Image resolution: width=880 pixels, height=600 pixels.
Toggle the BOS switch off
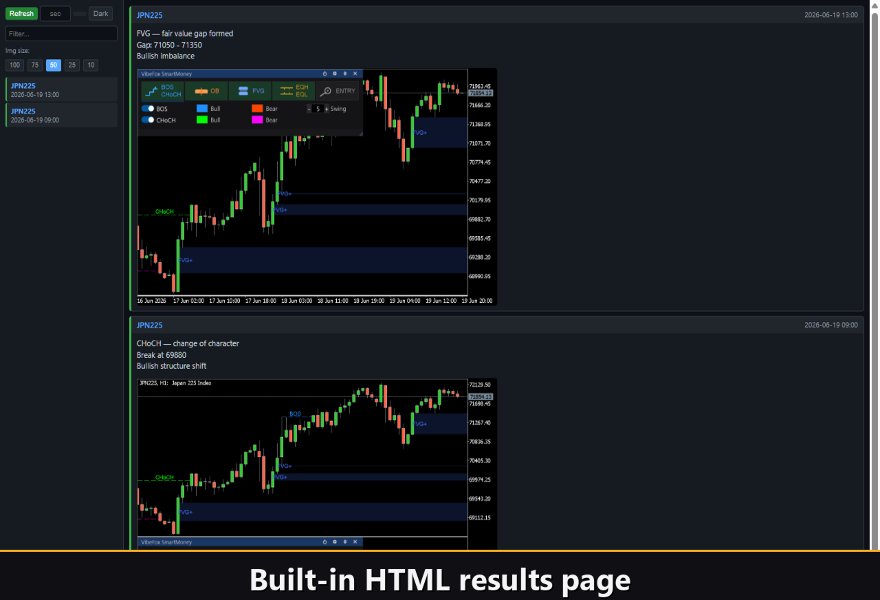[x=148, y=109]
